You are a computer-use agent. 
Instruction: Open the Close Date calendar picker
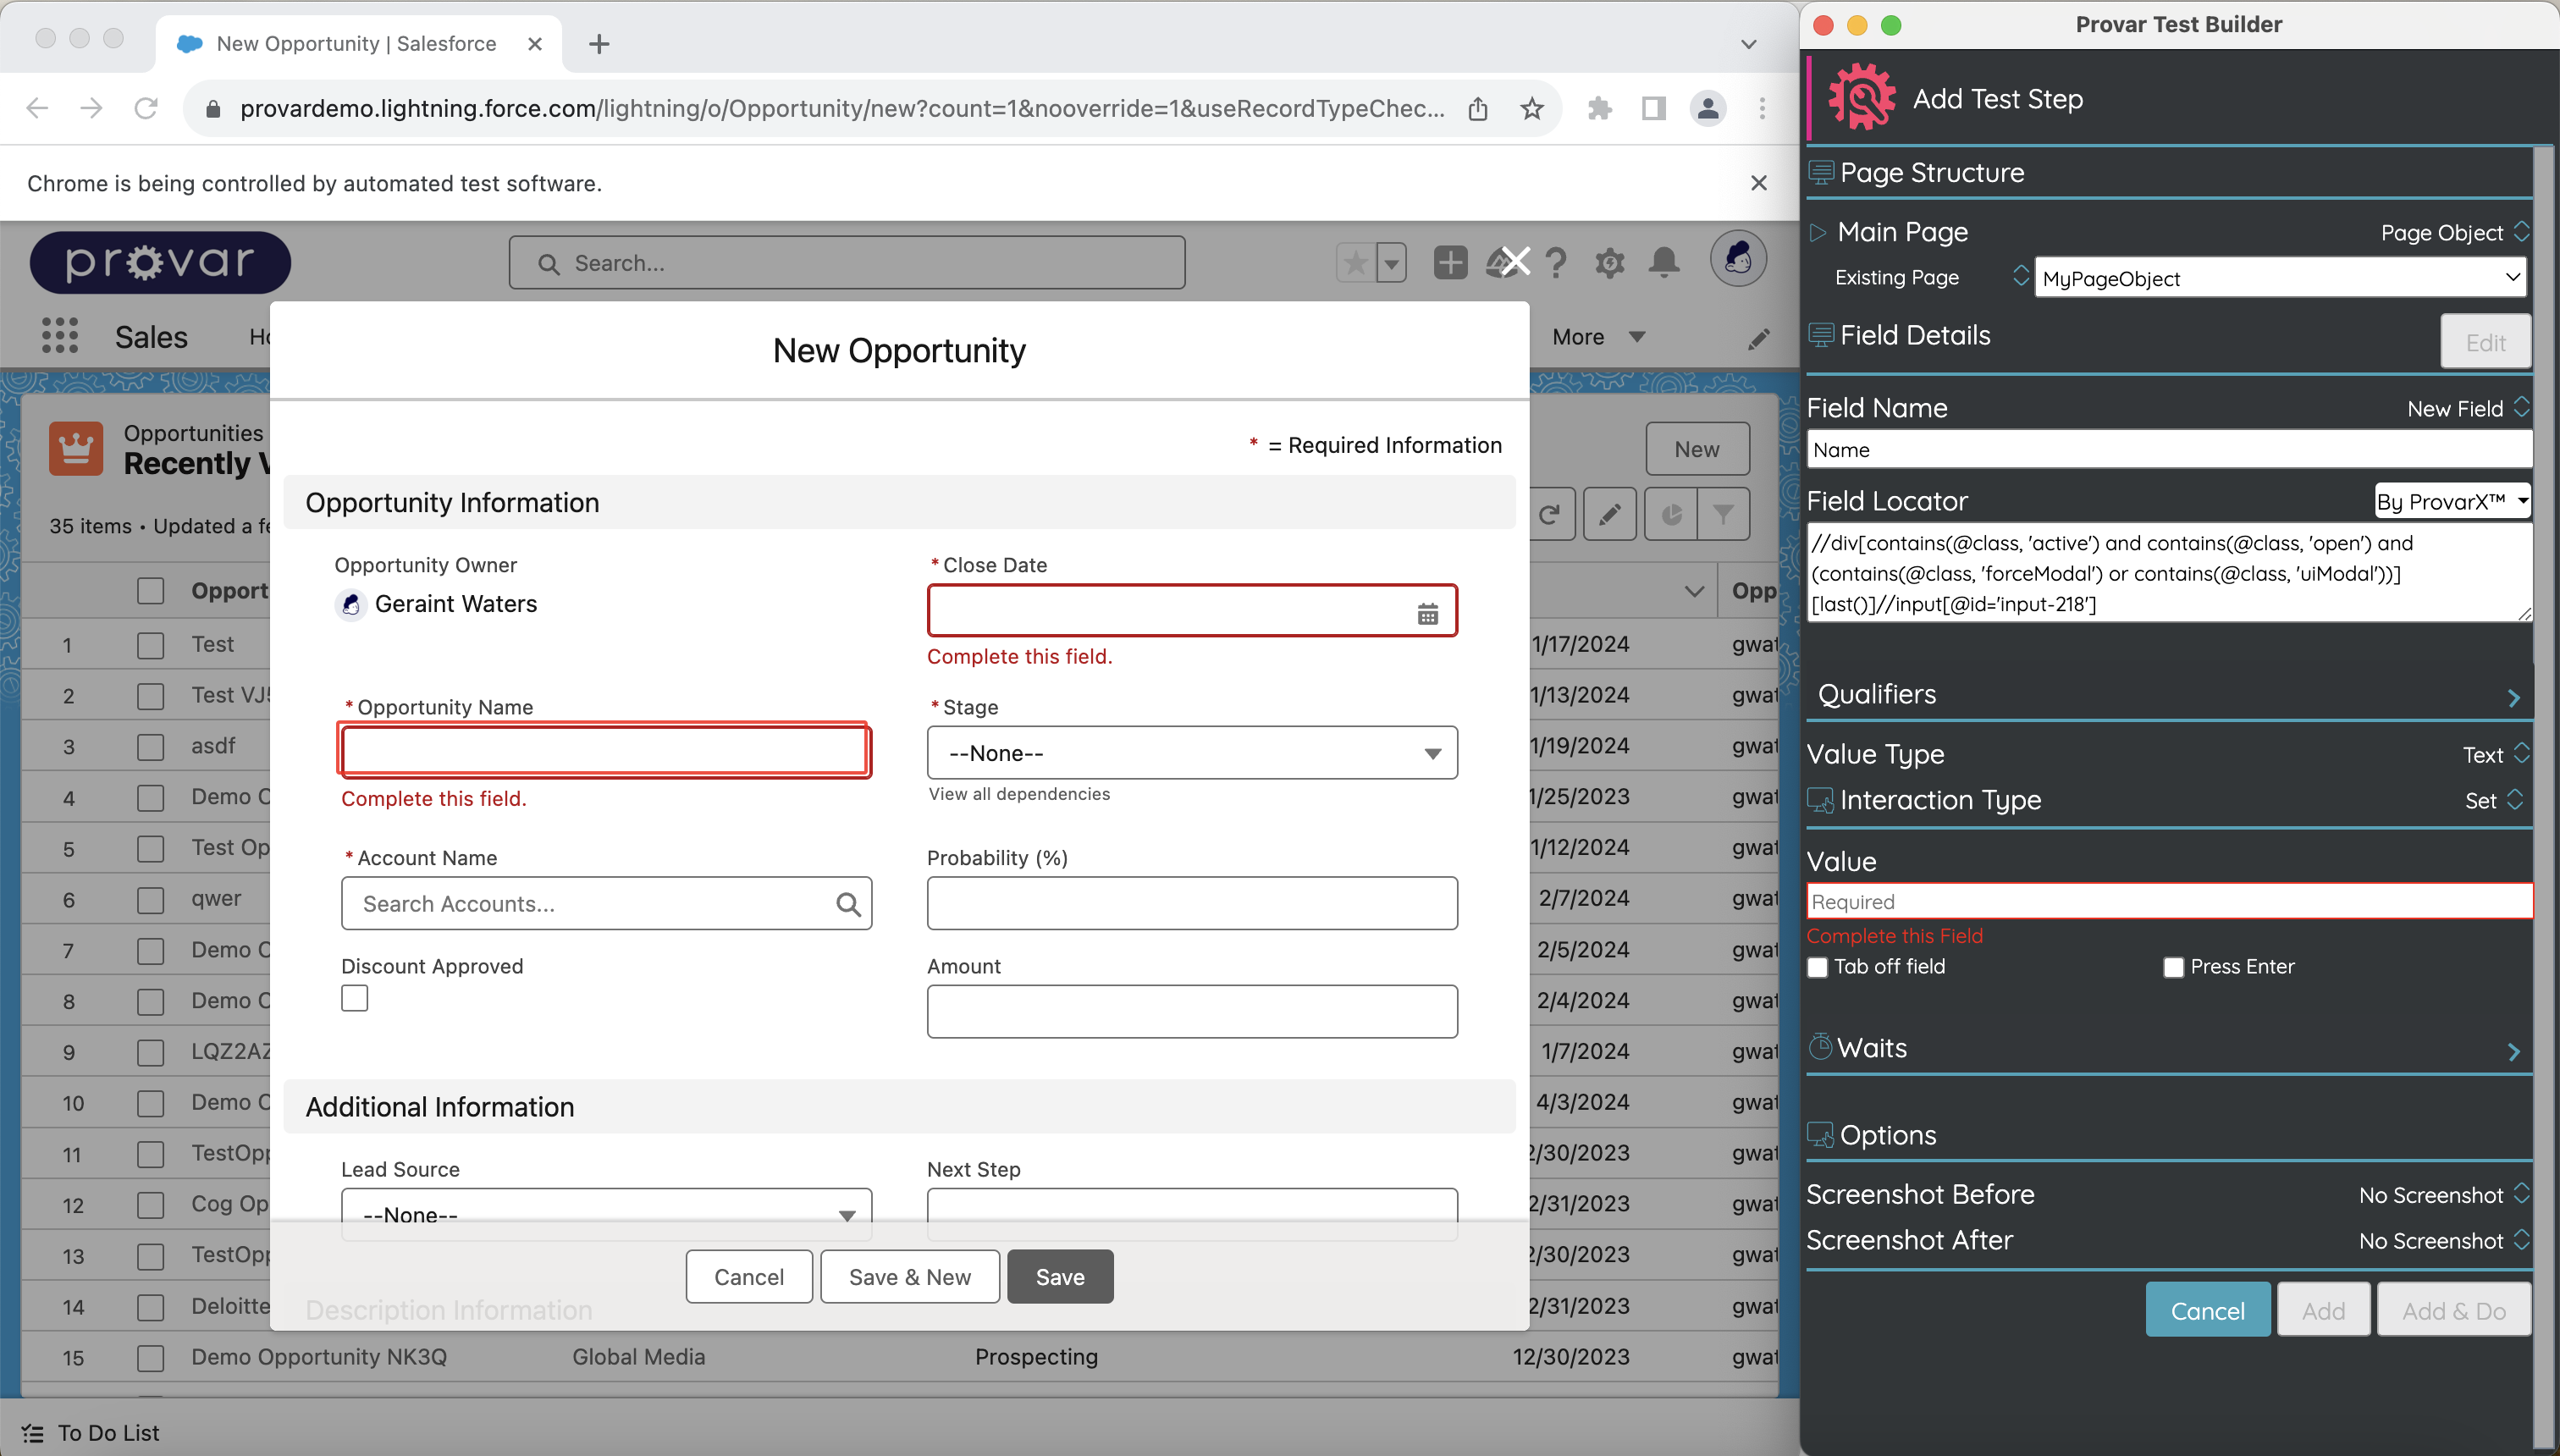pyautogui.click(x=1427, y=611)
